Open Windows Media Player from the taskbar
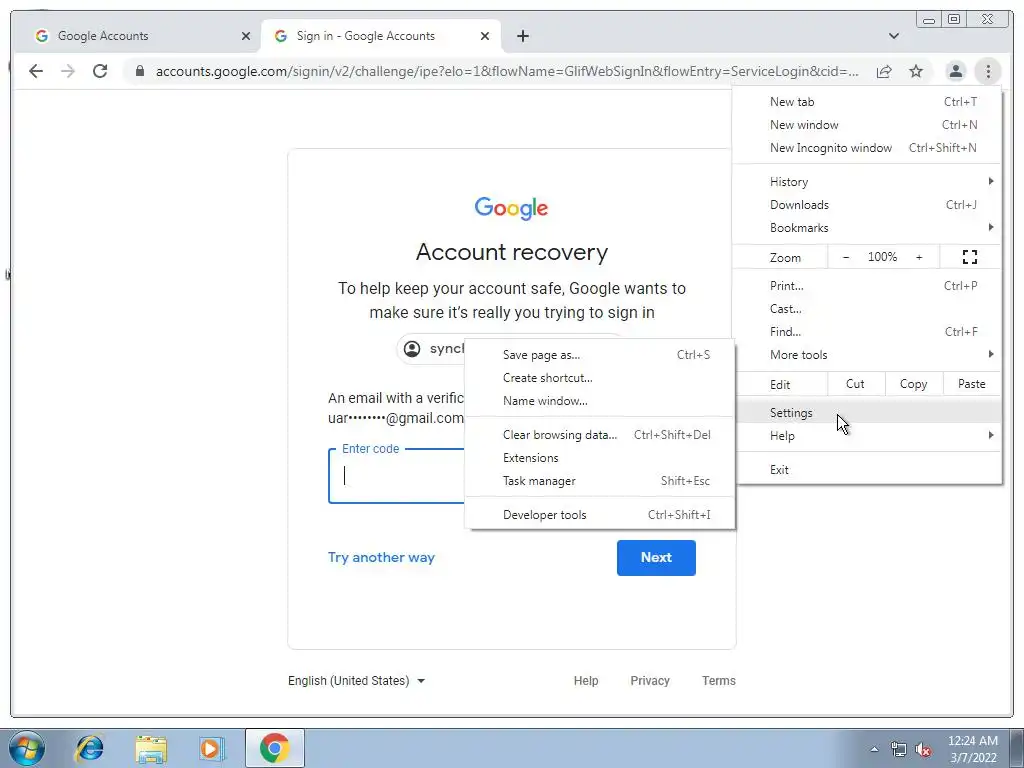The width and height of the screenshot is (1024, 768). click(211, 748)
